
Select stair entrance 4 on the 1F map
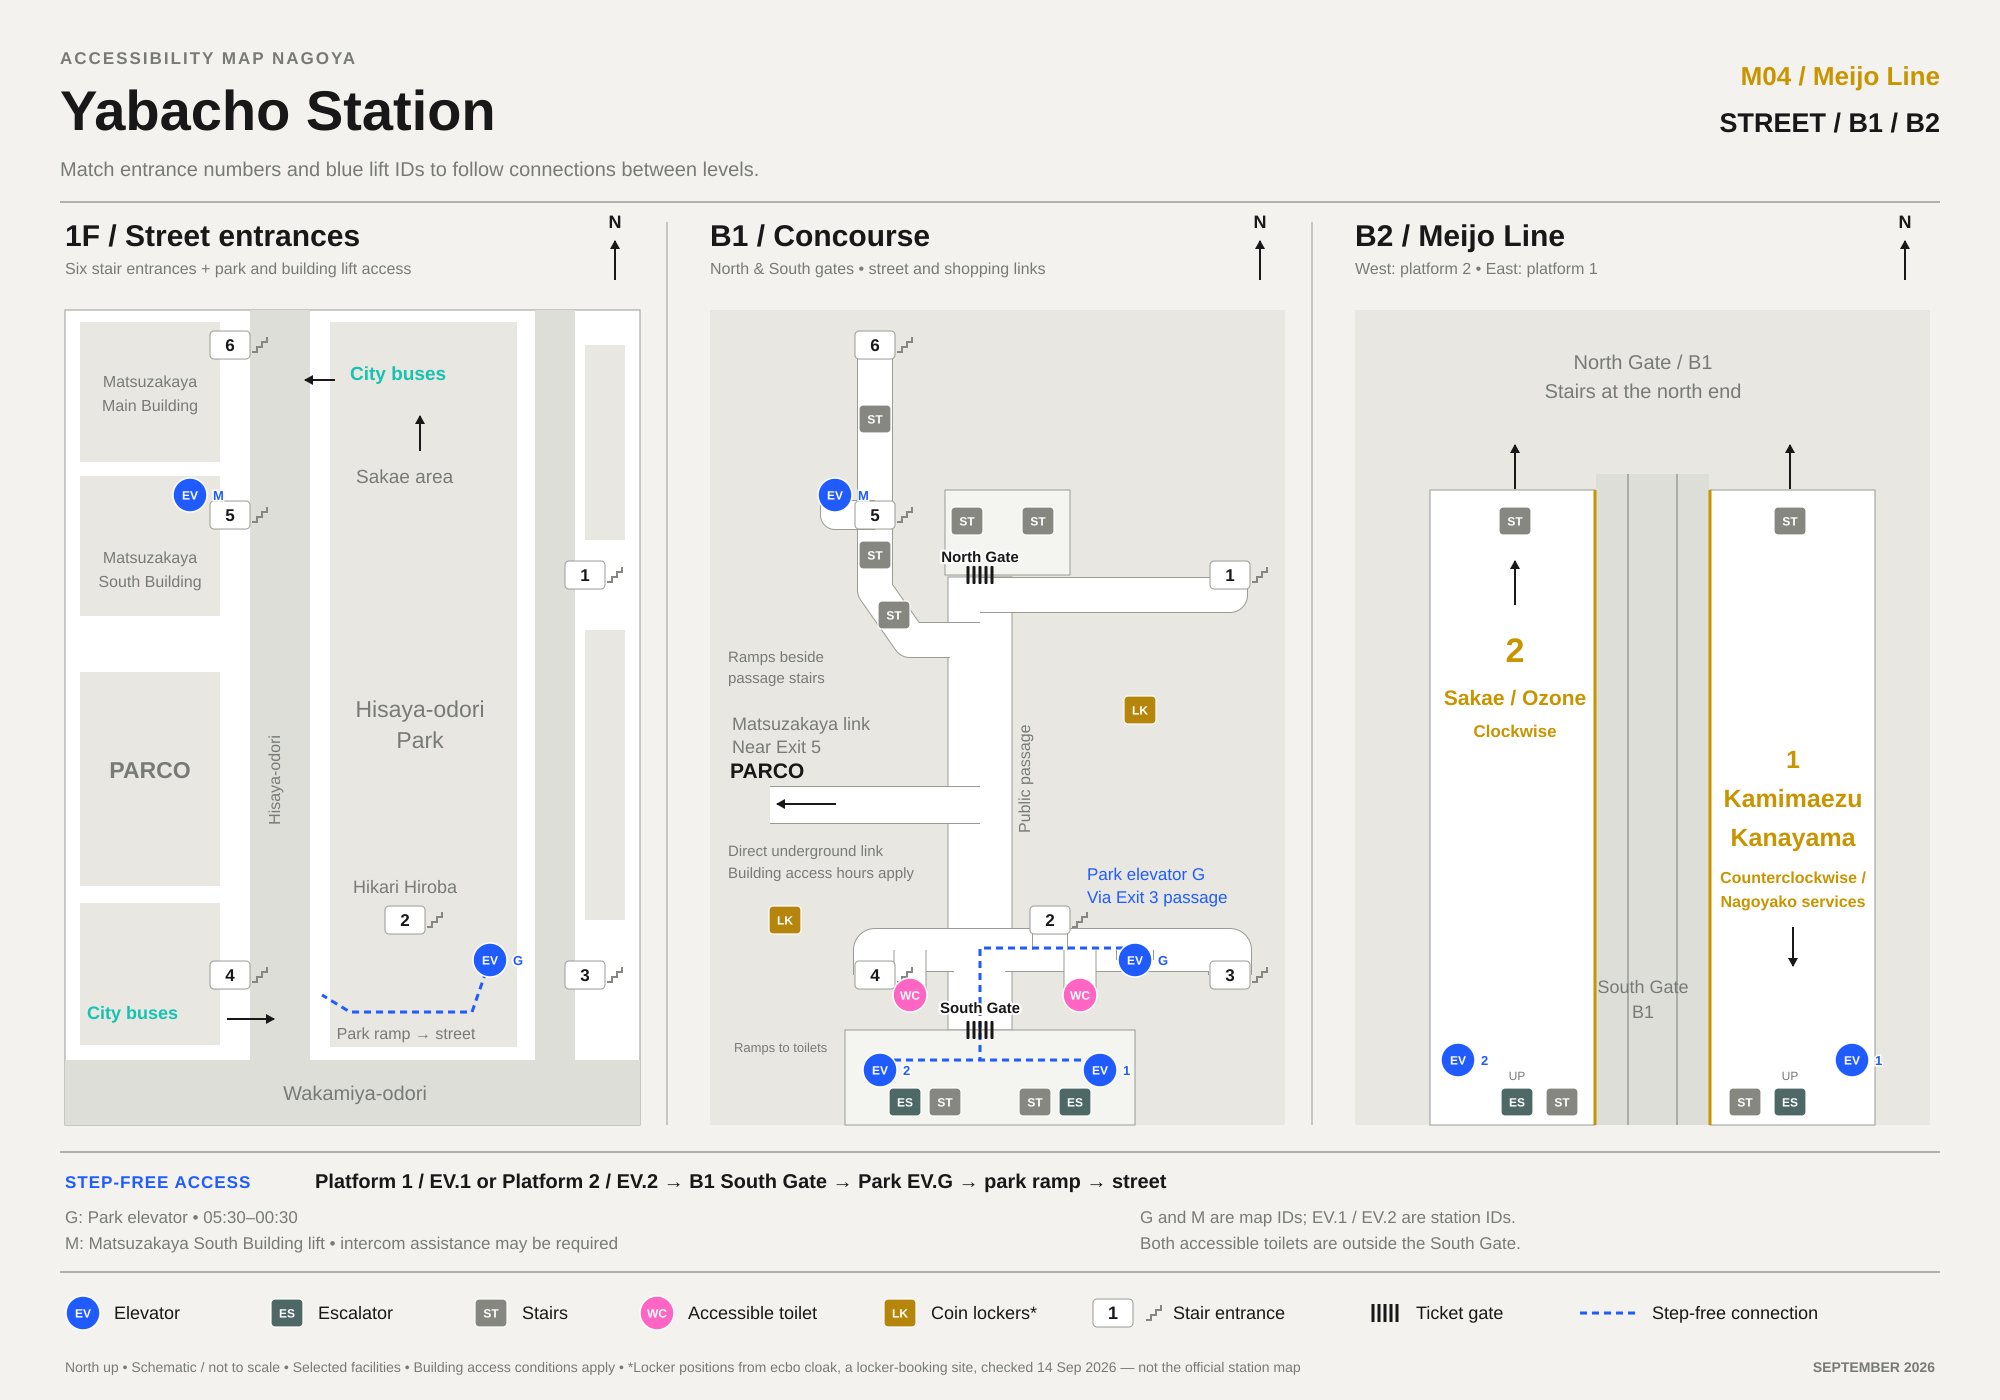click(x=230, y=975)
